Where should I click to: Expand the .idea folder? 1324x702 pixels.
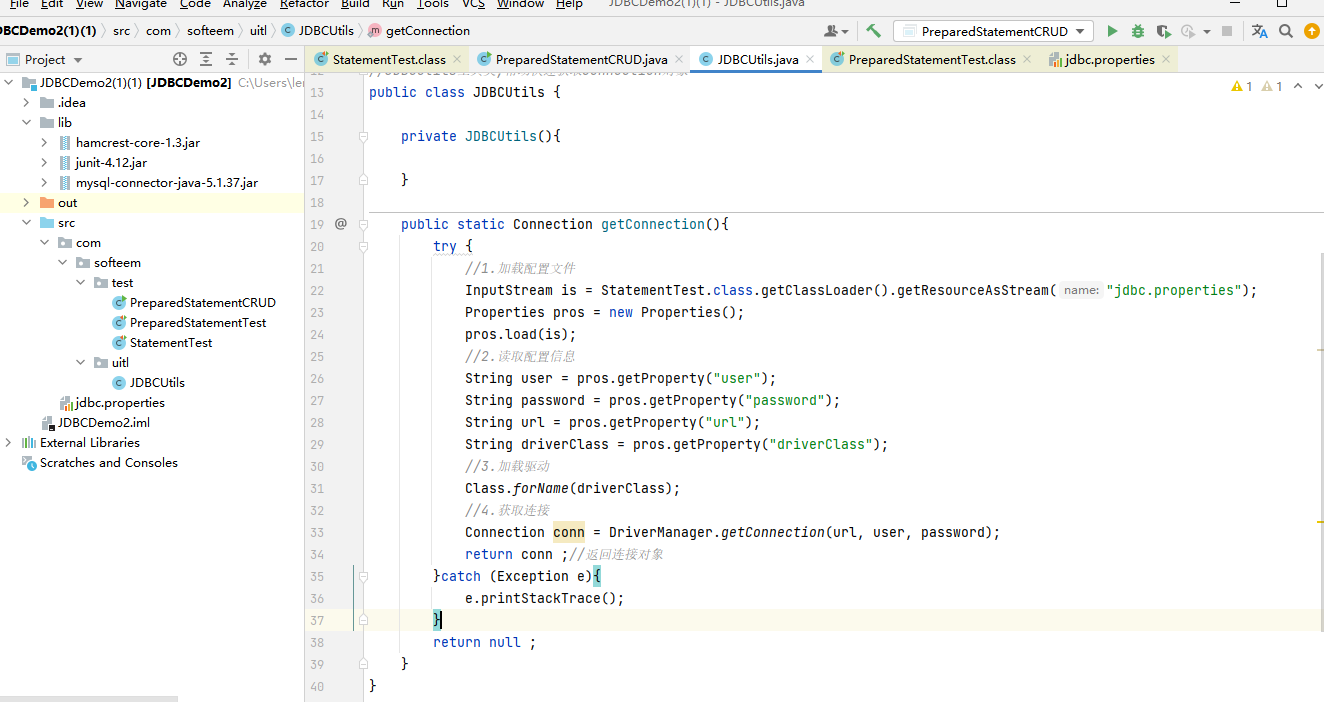(28, 102)
